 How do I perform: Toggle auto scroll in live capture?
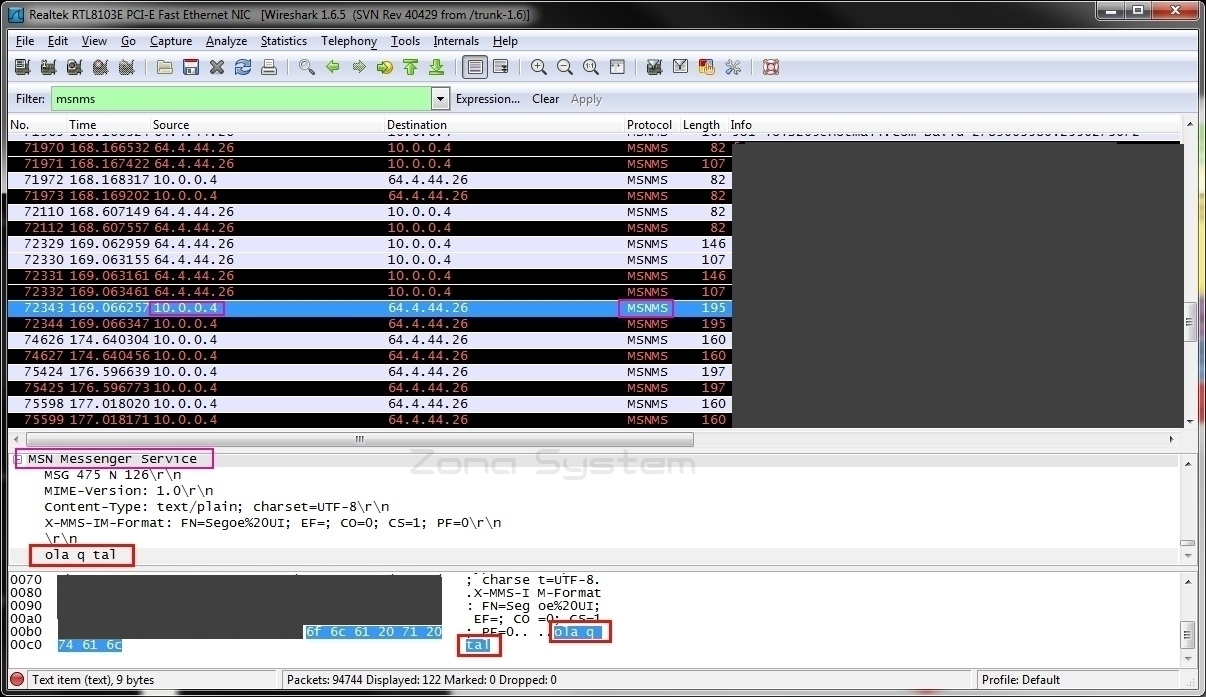(x=501, y=67)
